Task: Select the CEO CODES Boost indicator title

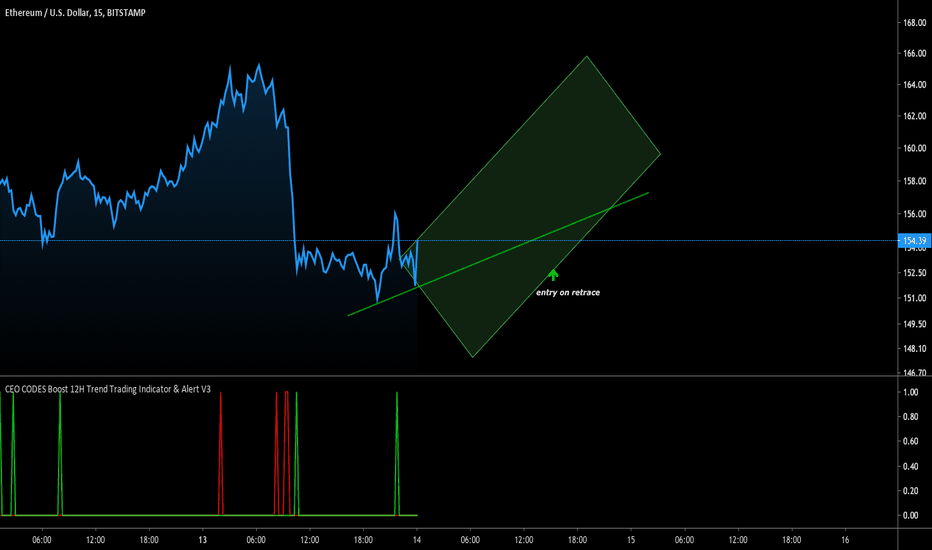Action: pos(108,389)
